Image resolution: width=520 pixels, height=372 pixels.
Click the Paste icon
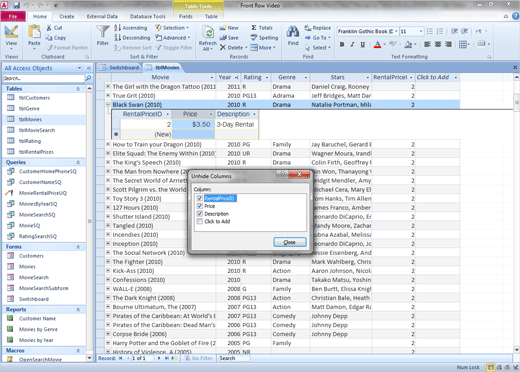point(34,32)
